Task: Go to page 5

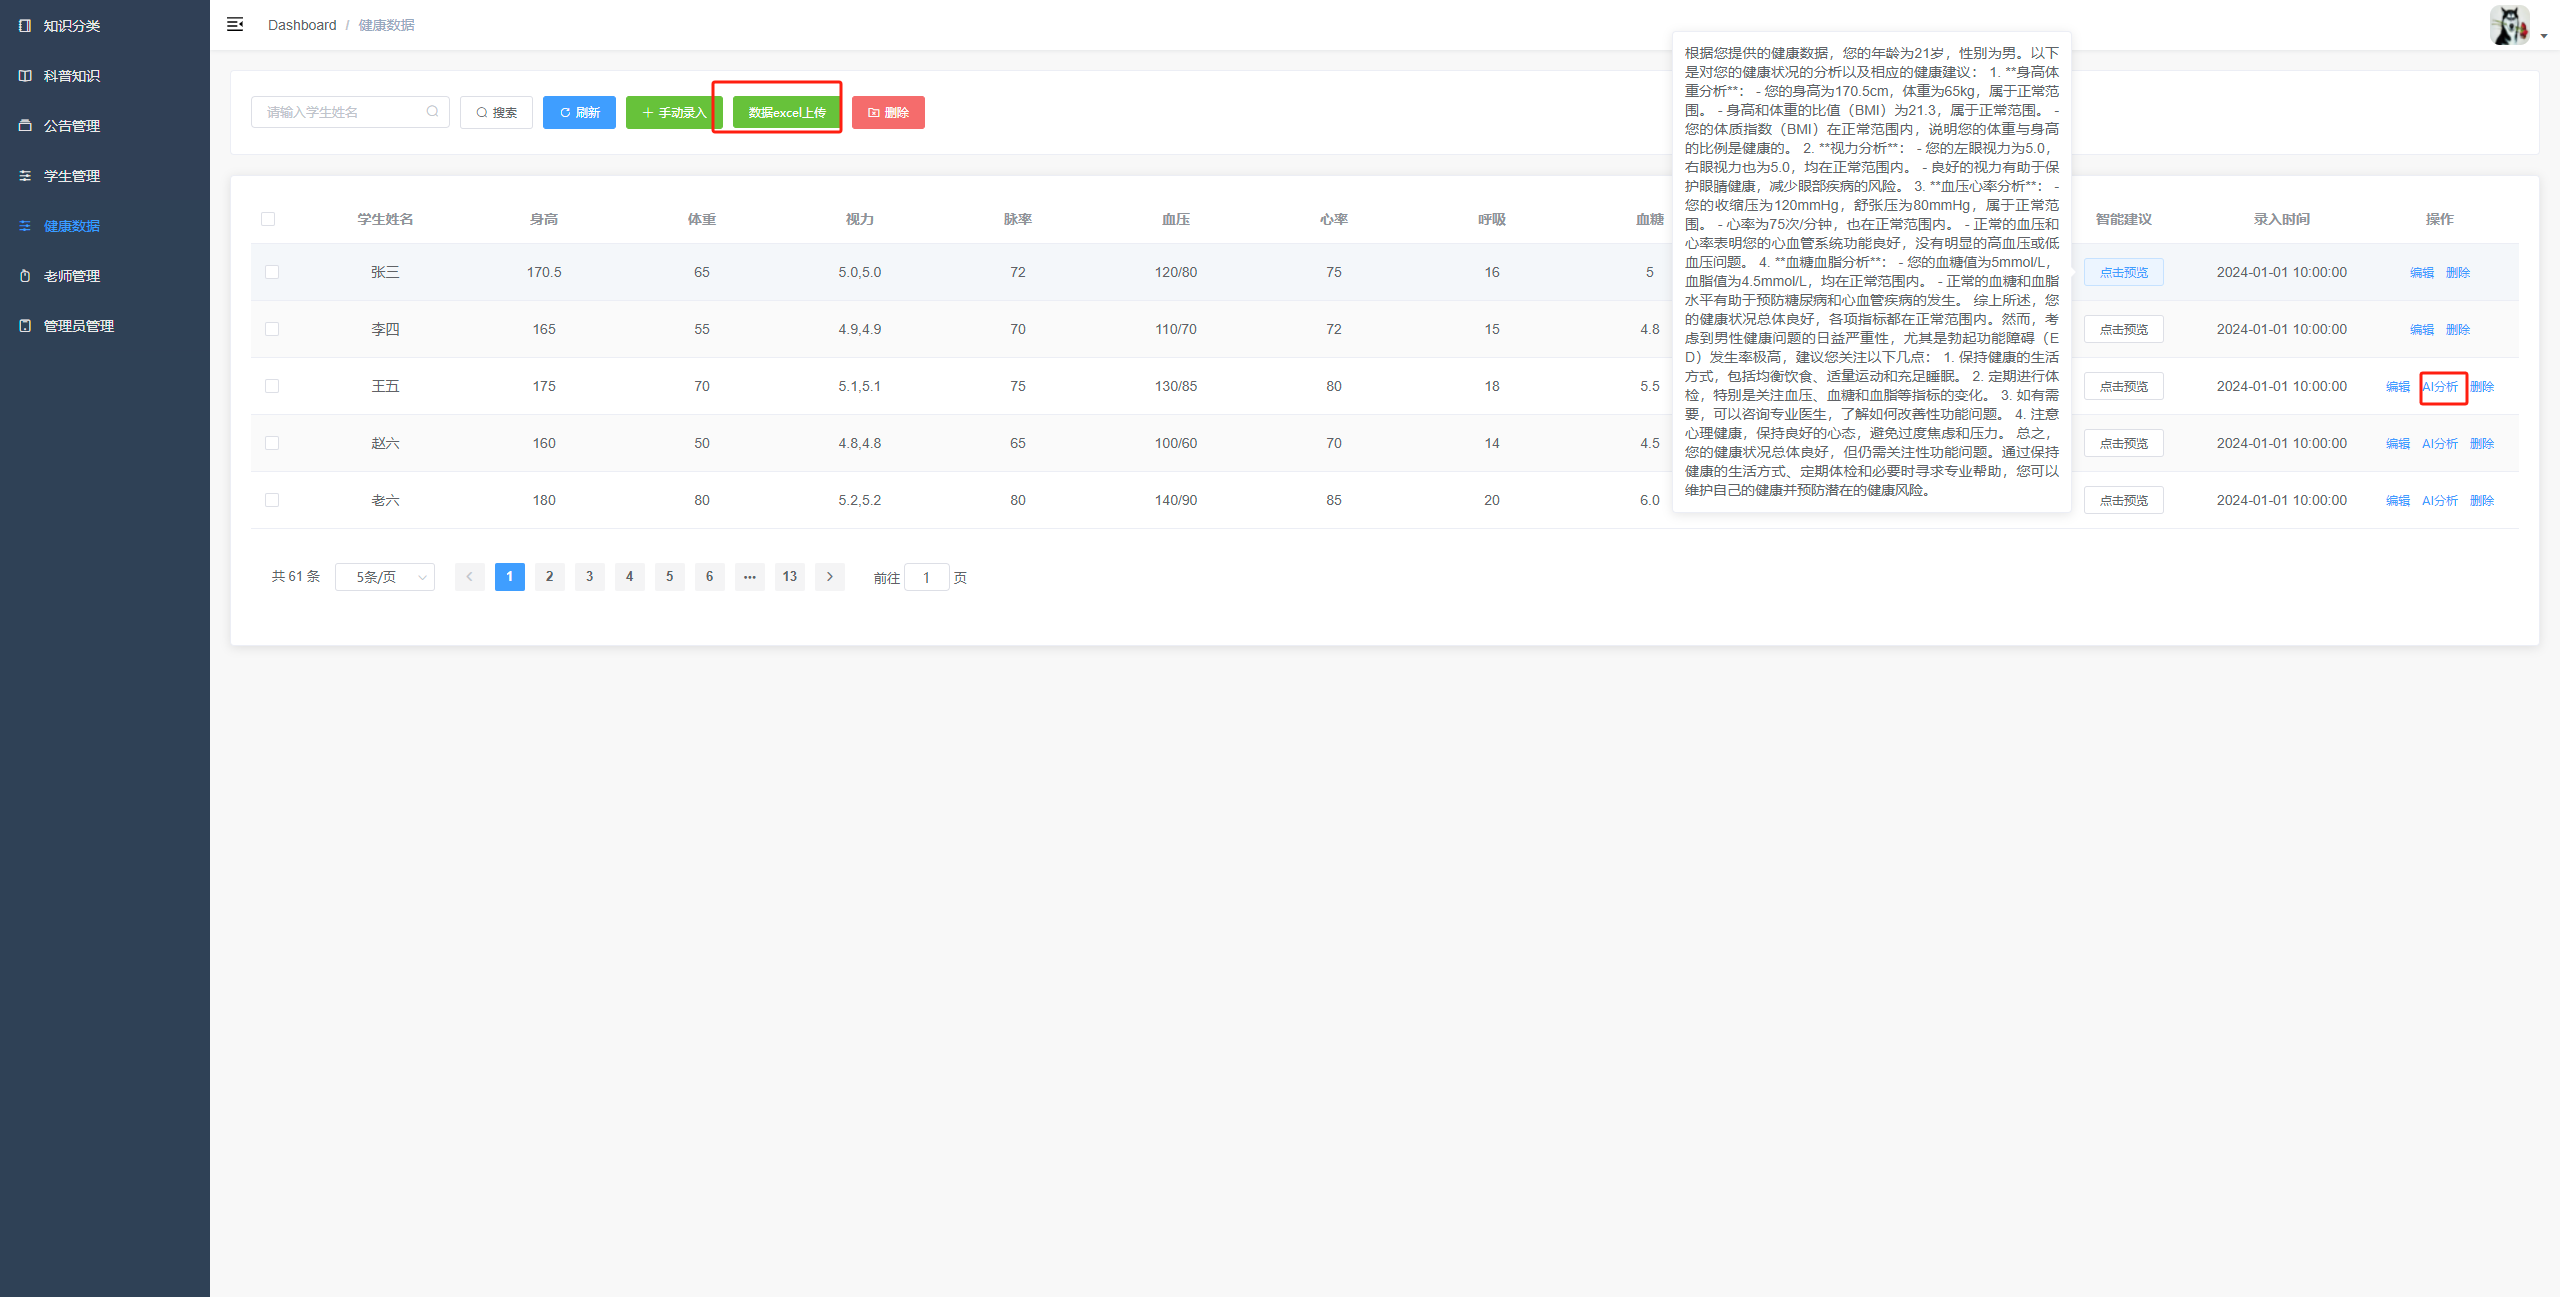Action: point(670,577)
